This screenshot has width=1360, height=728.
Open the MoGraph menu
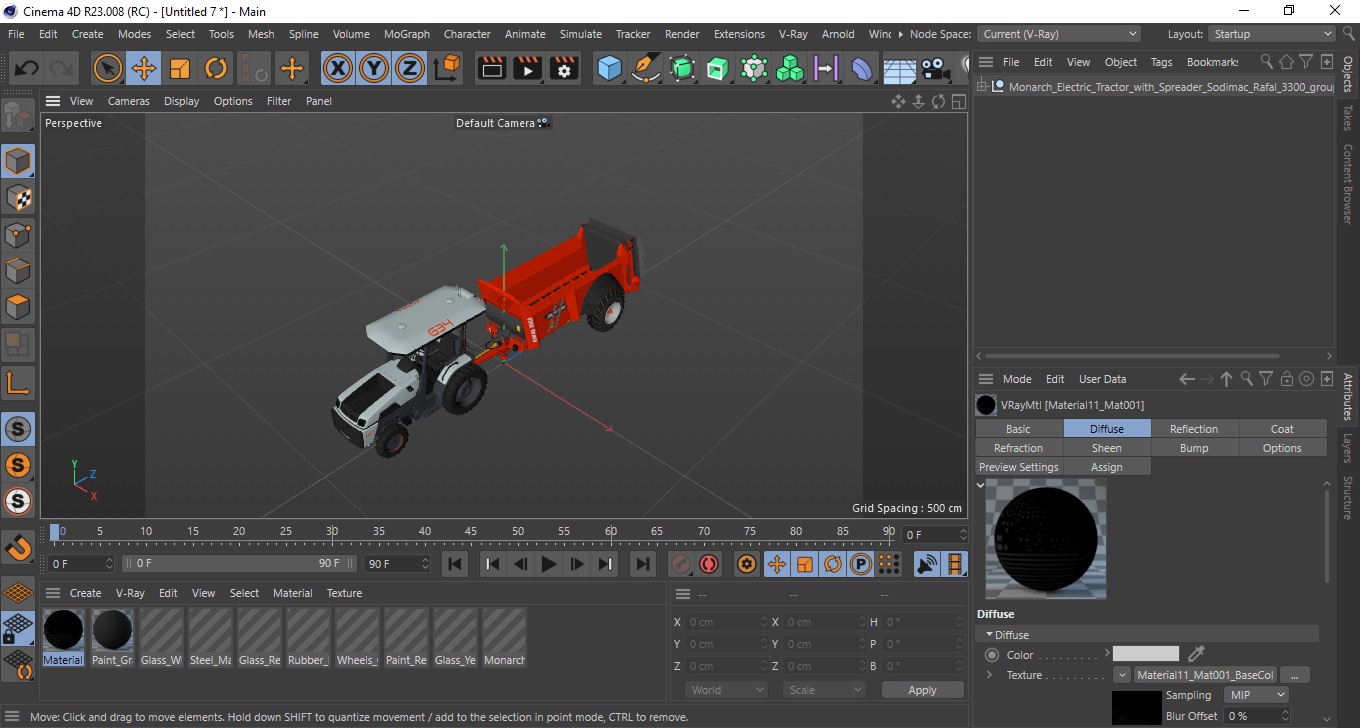[x=407, y=34]
